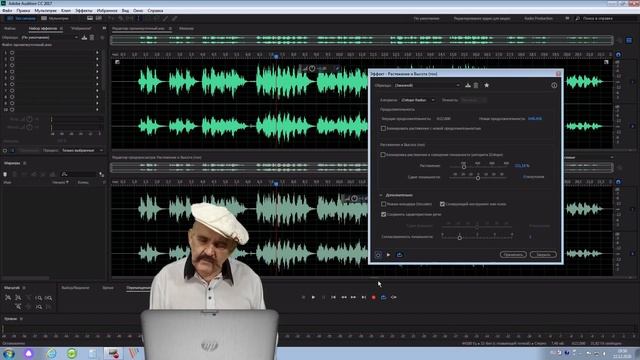Viewport: 640px width, 360px height.
Task: Delete rack preset trash icon in Effects Rack
Action: click(92, 38)
